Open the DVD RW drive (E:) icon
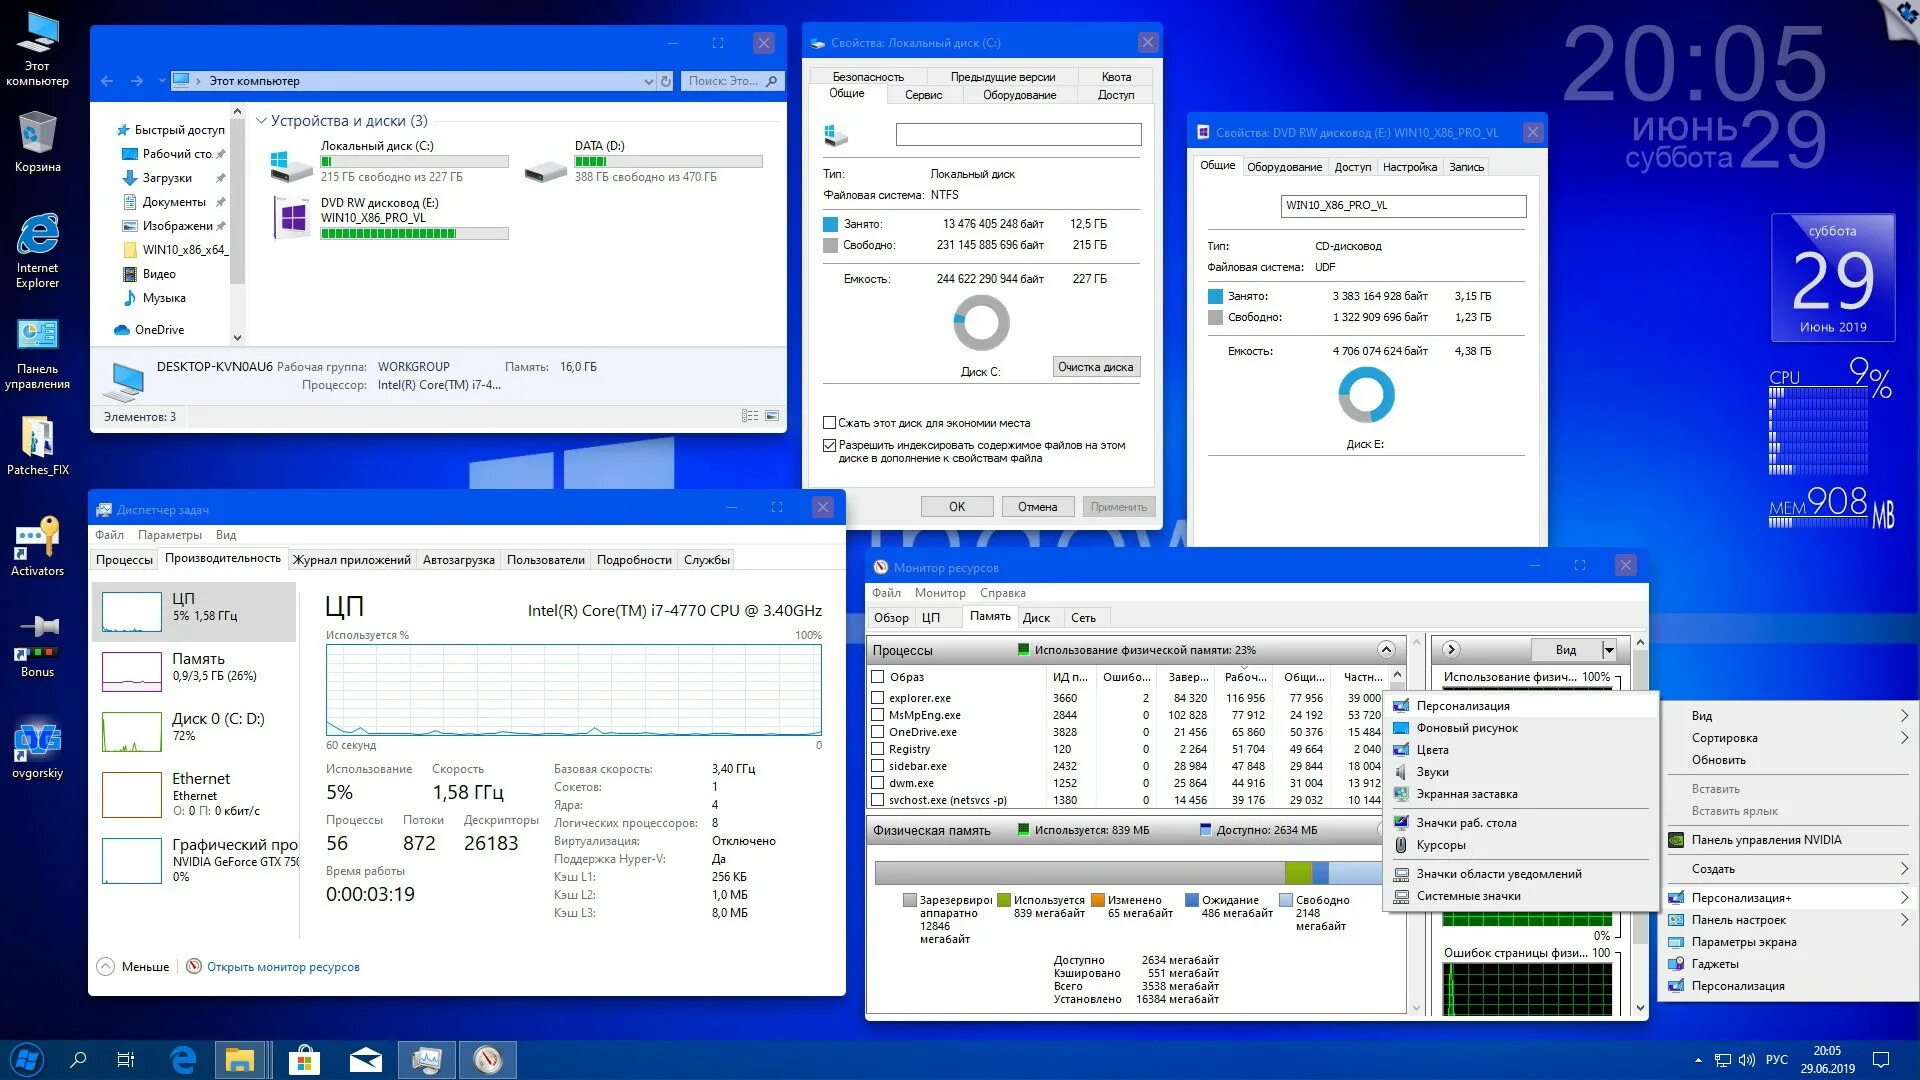 point(293,217)
